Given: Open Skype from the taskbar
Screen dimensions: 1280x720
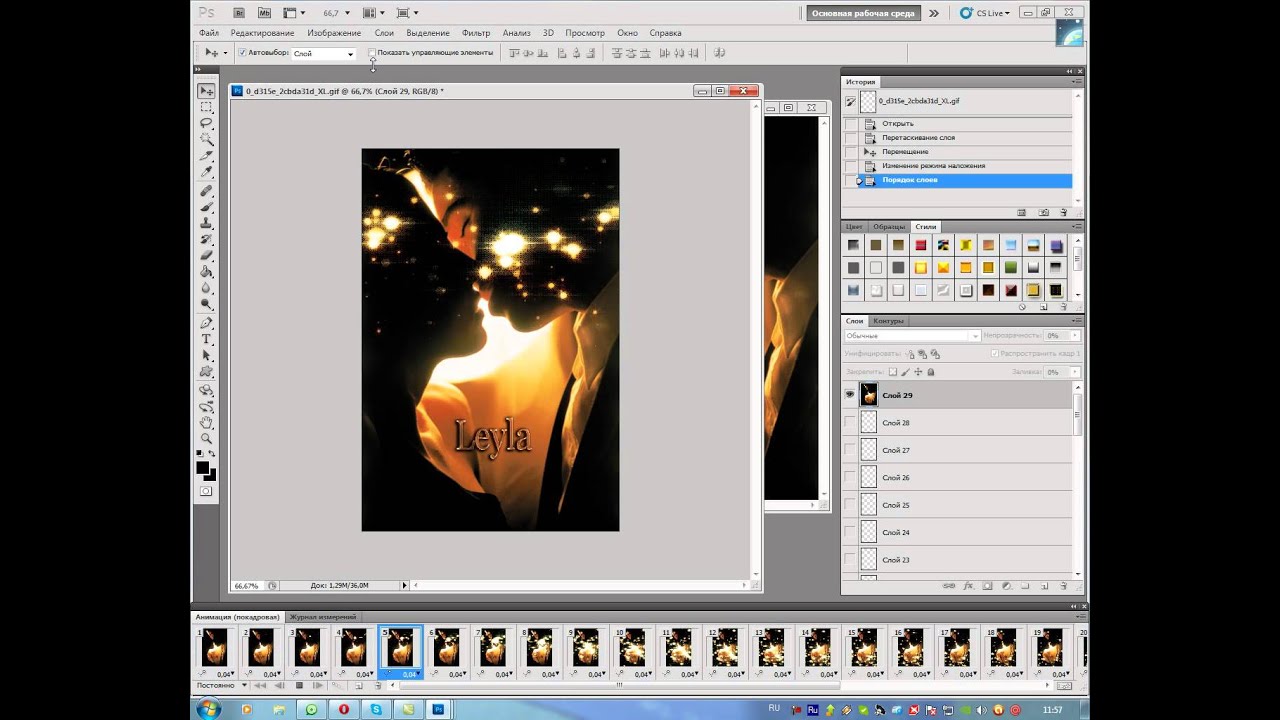Looking at the screenshot, I should coord(376,708).
